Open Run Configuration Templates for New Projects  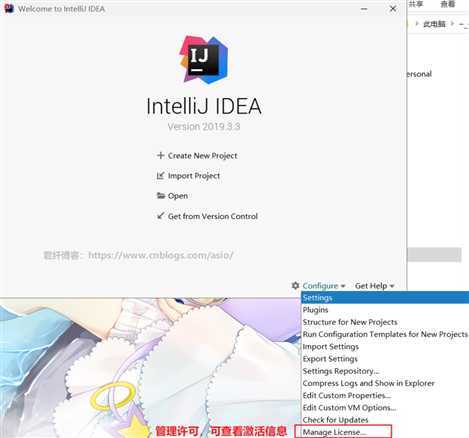point(385,334)
